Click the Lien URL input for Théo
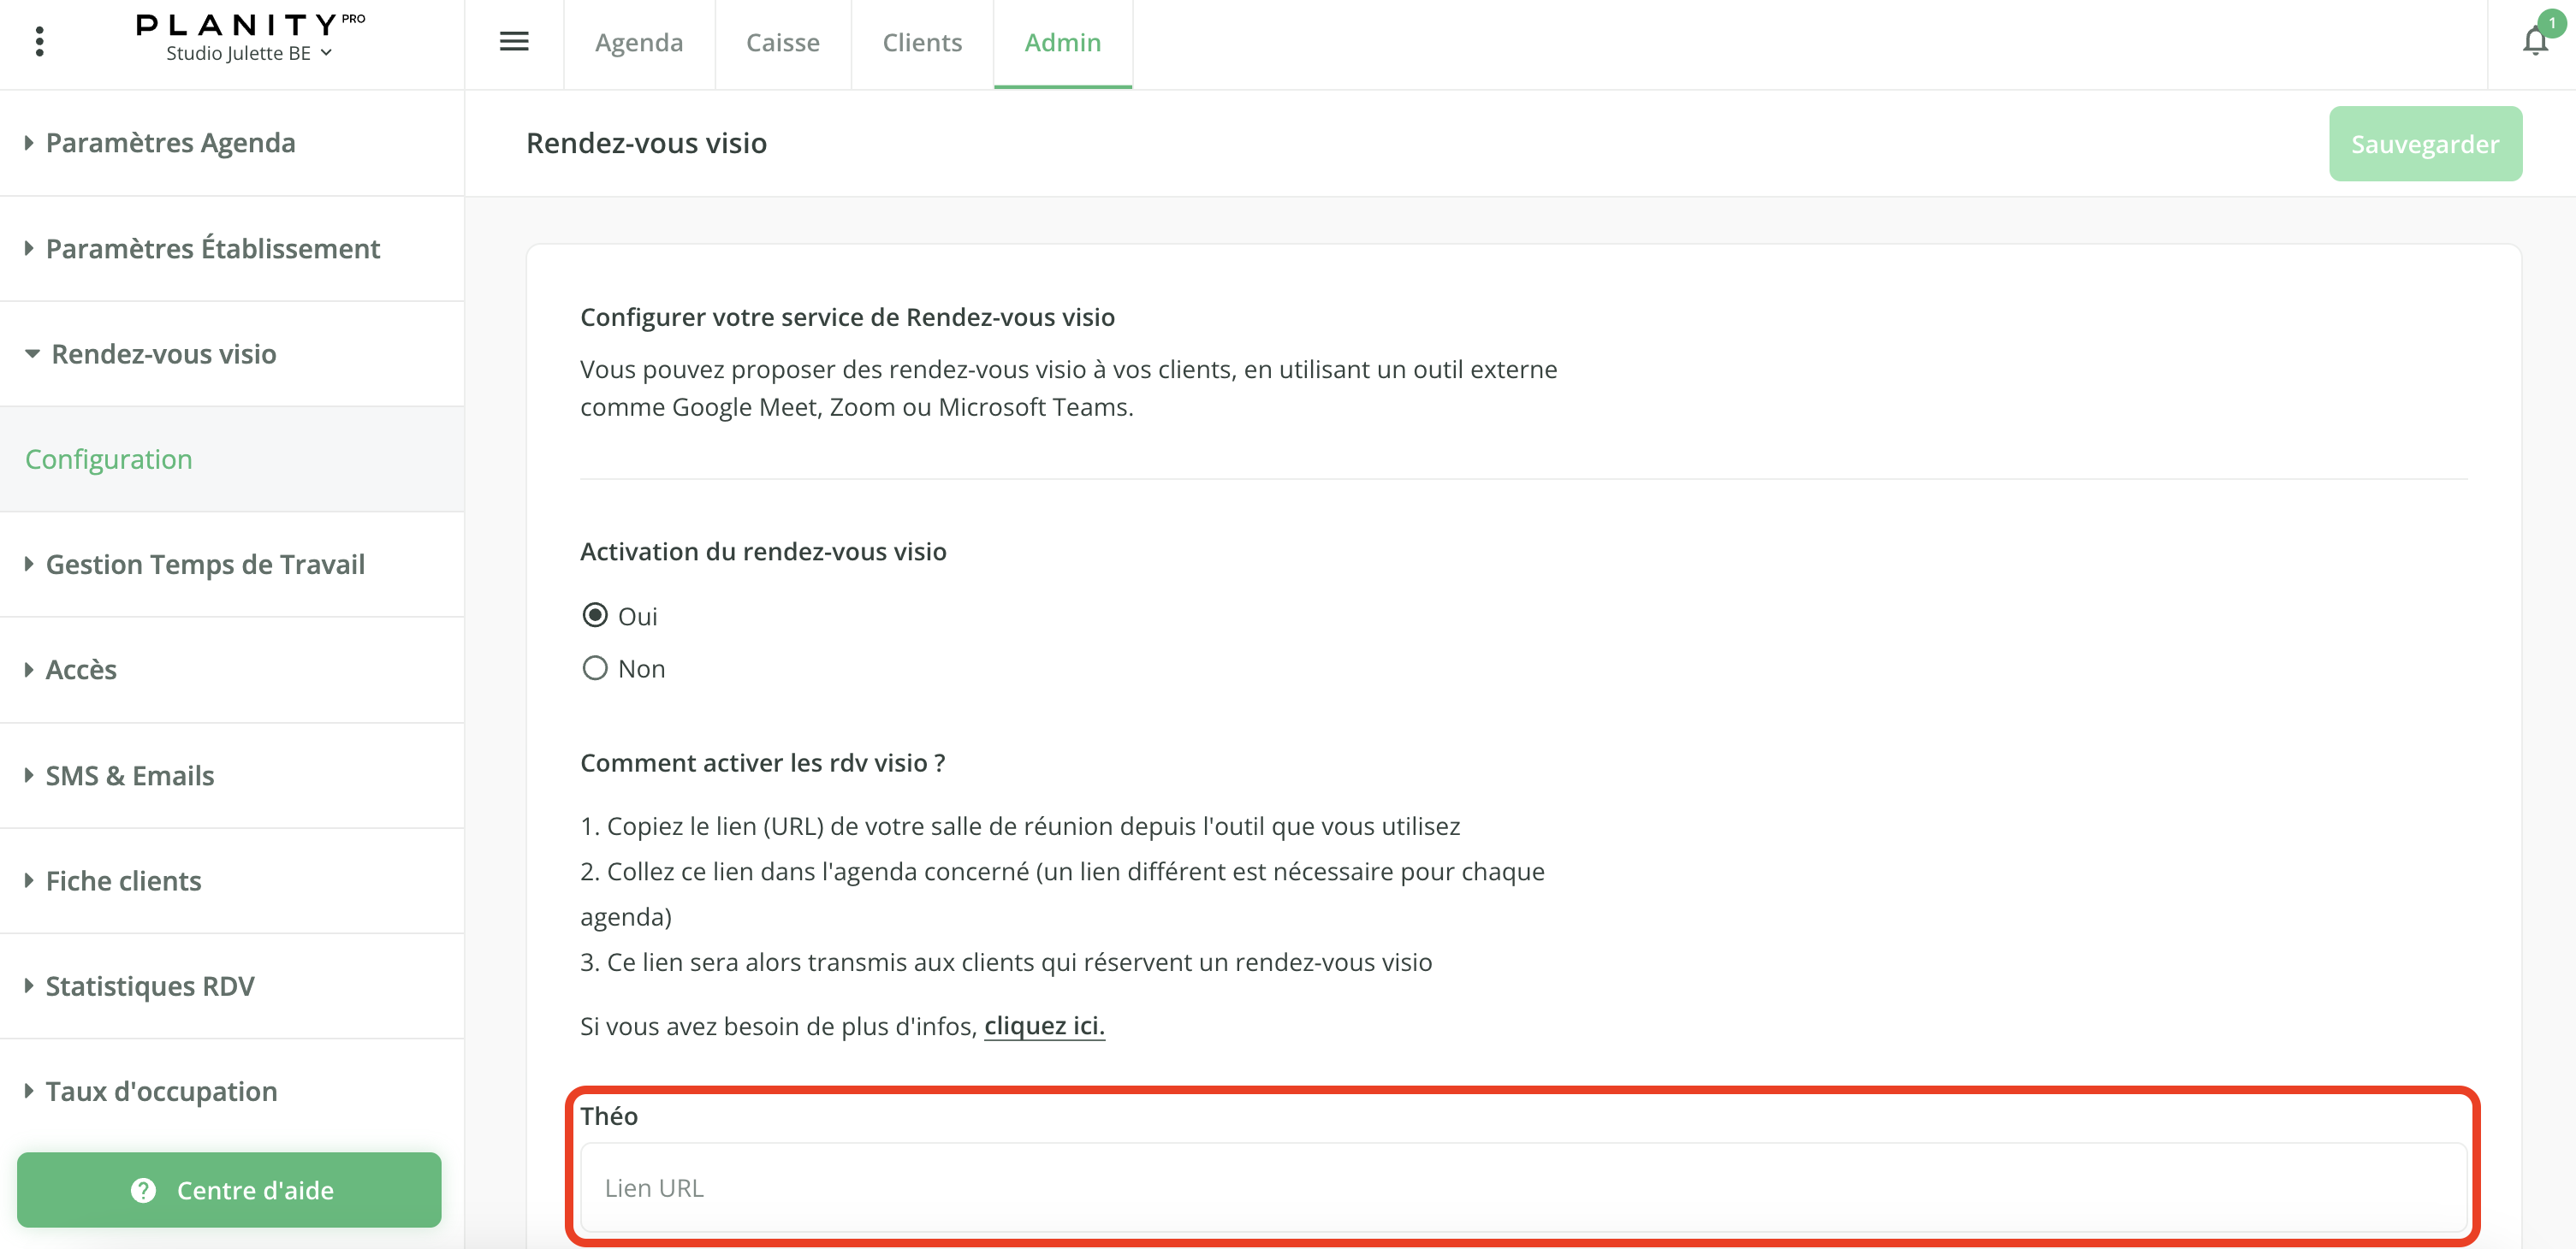The image size is (2576, 1249). click(x=1523, y=1187)
